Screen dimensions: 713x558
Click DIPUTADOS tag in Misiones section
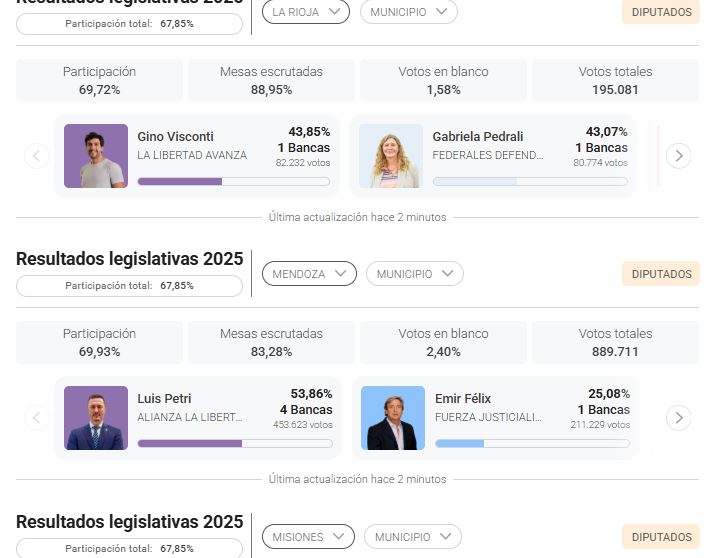(x=661, y=537)
